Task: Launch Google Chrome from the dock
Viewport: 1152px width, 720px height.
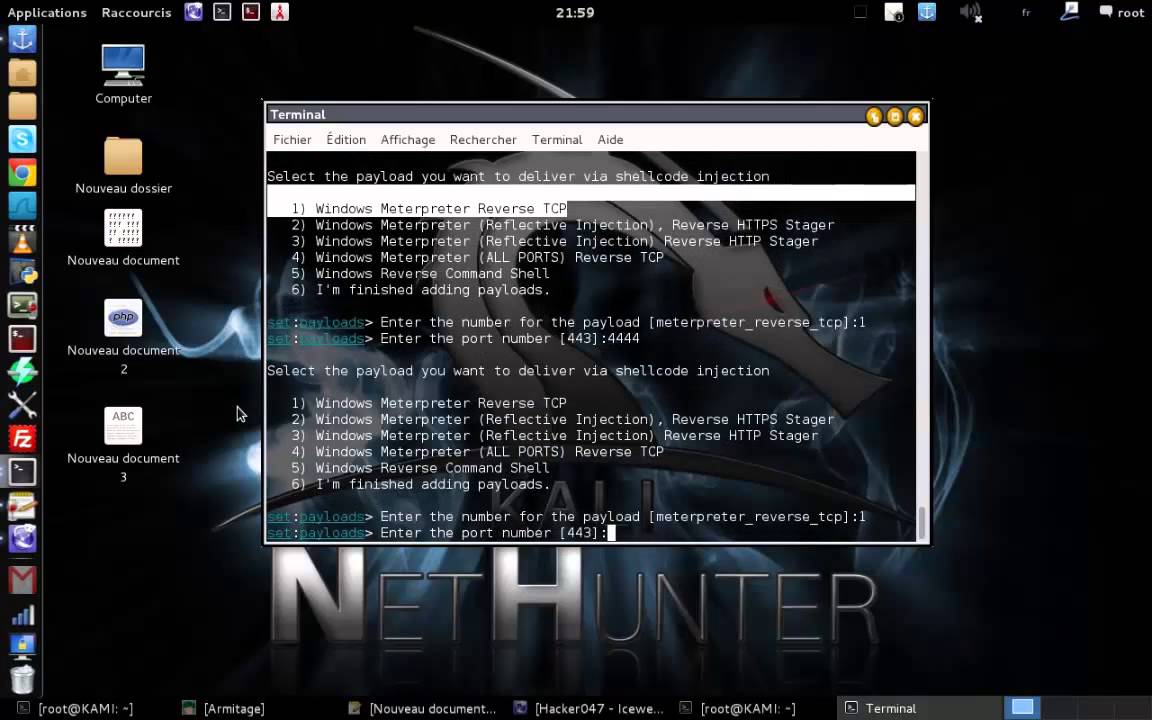Action: 22,173
